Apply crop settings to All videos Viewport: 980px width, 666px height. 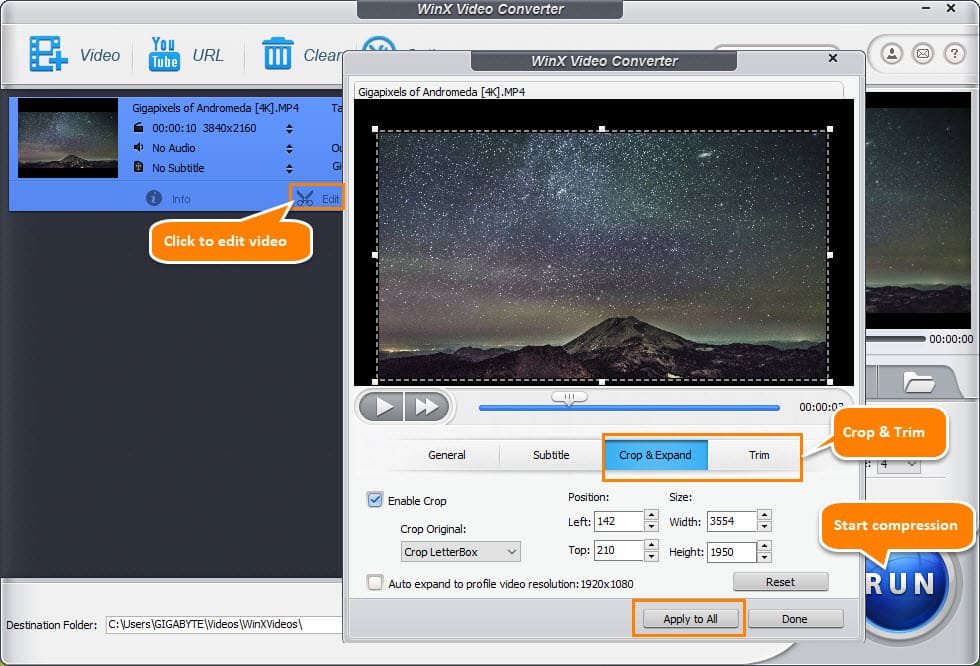click(x=689, y=618)
